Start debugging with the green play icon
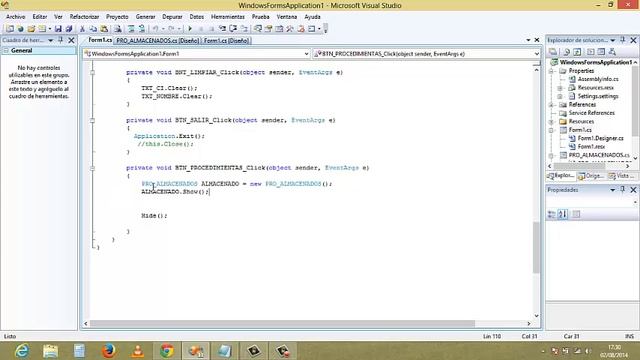The width and height of the screenshot is (640, 360). 190,29
